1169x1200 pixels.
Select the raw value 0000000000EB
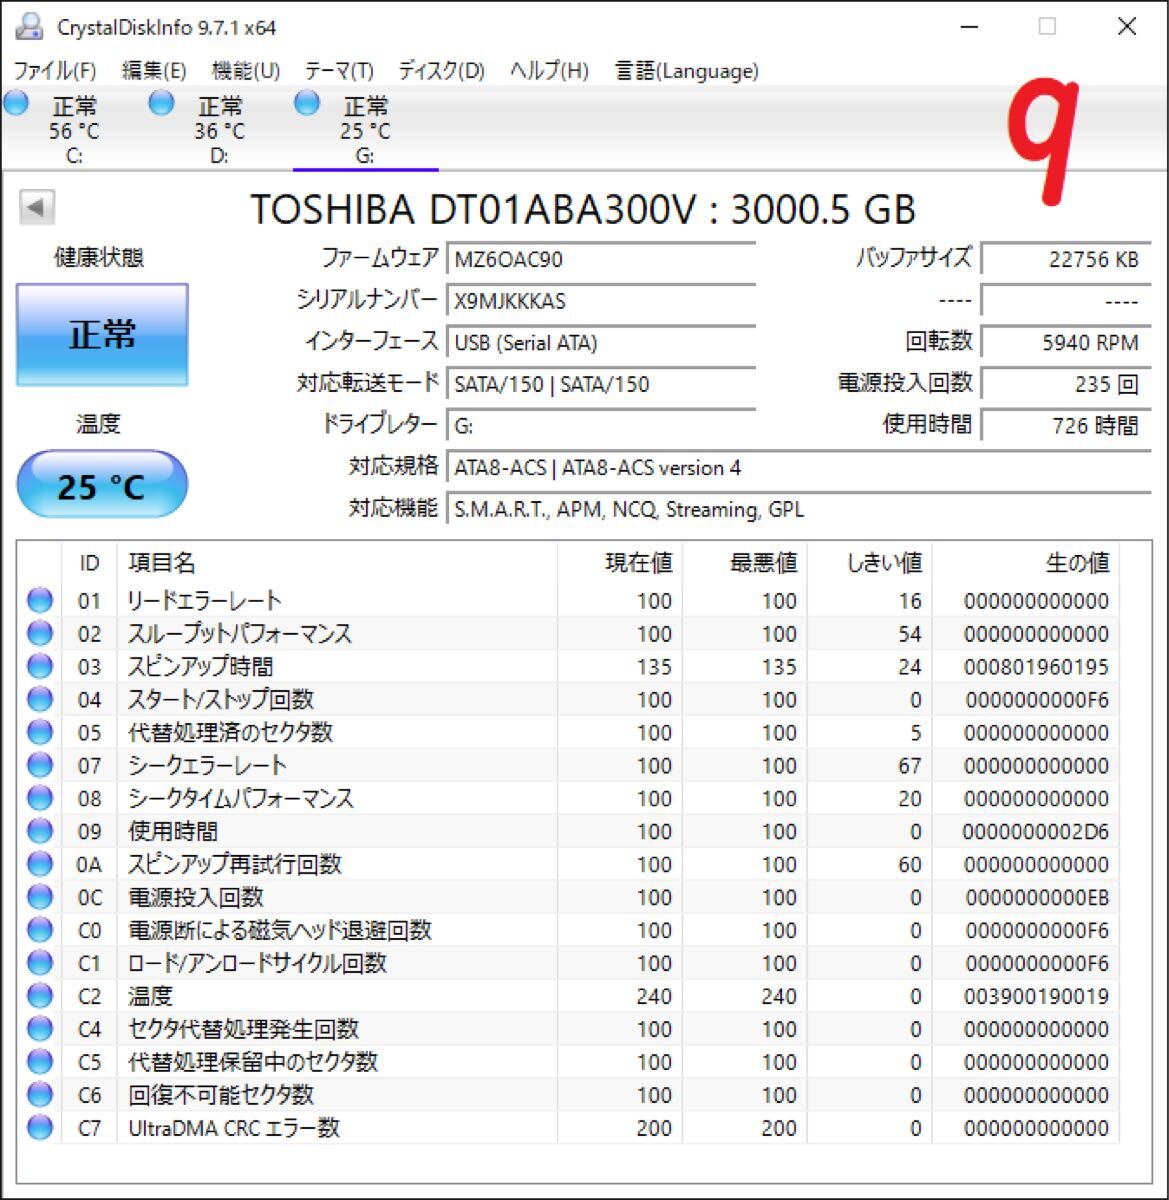coord(1036,898)
